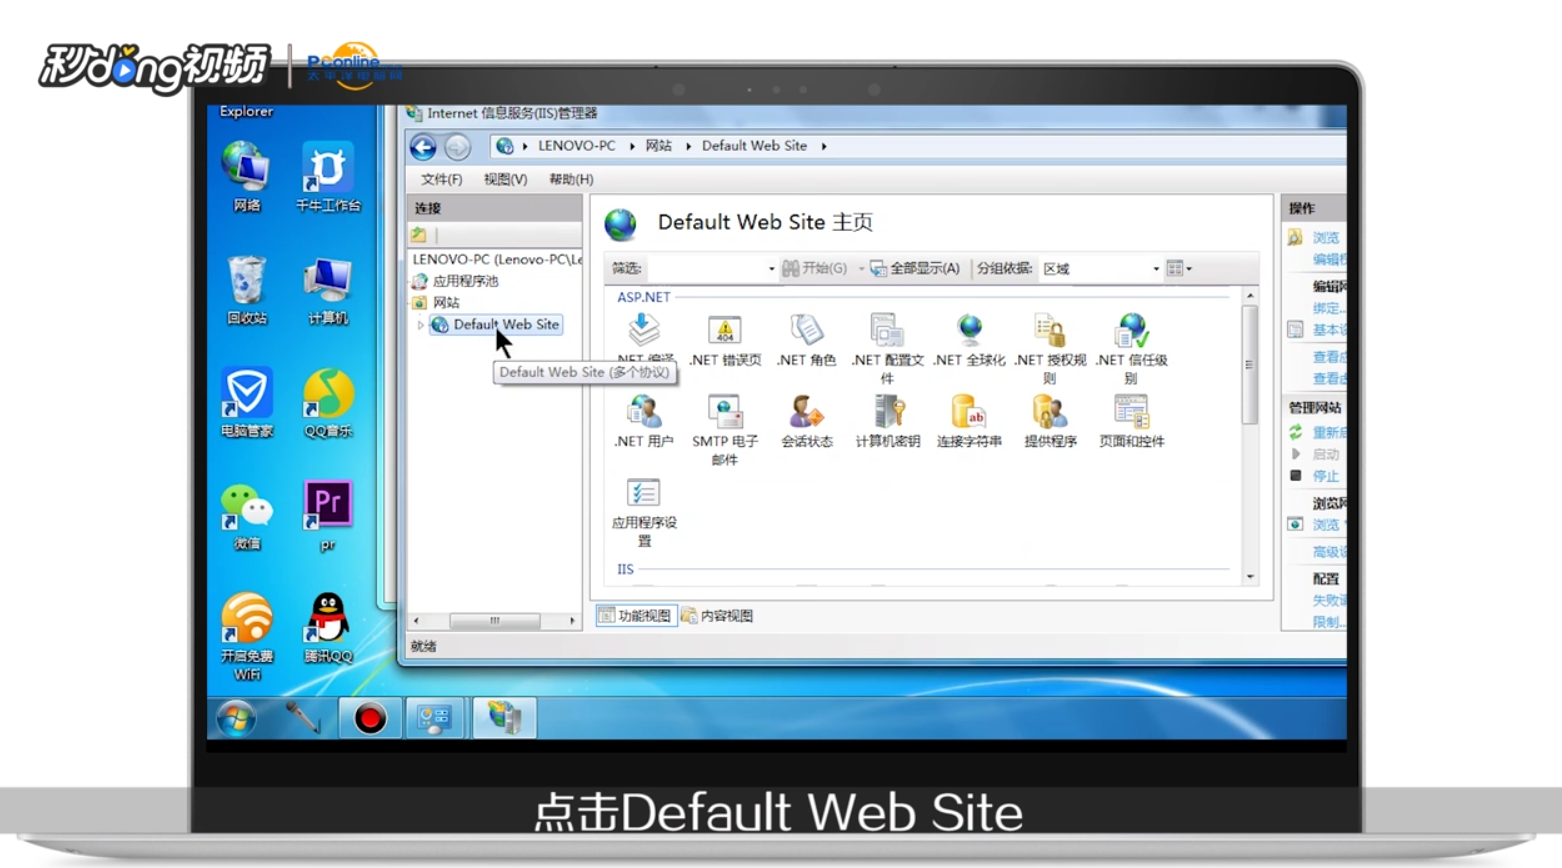Click the 腾讯QQ desktop icon
Viewport: 1562px width, 868px height.
point(328,628)
